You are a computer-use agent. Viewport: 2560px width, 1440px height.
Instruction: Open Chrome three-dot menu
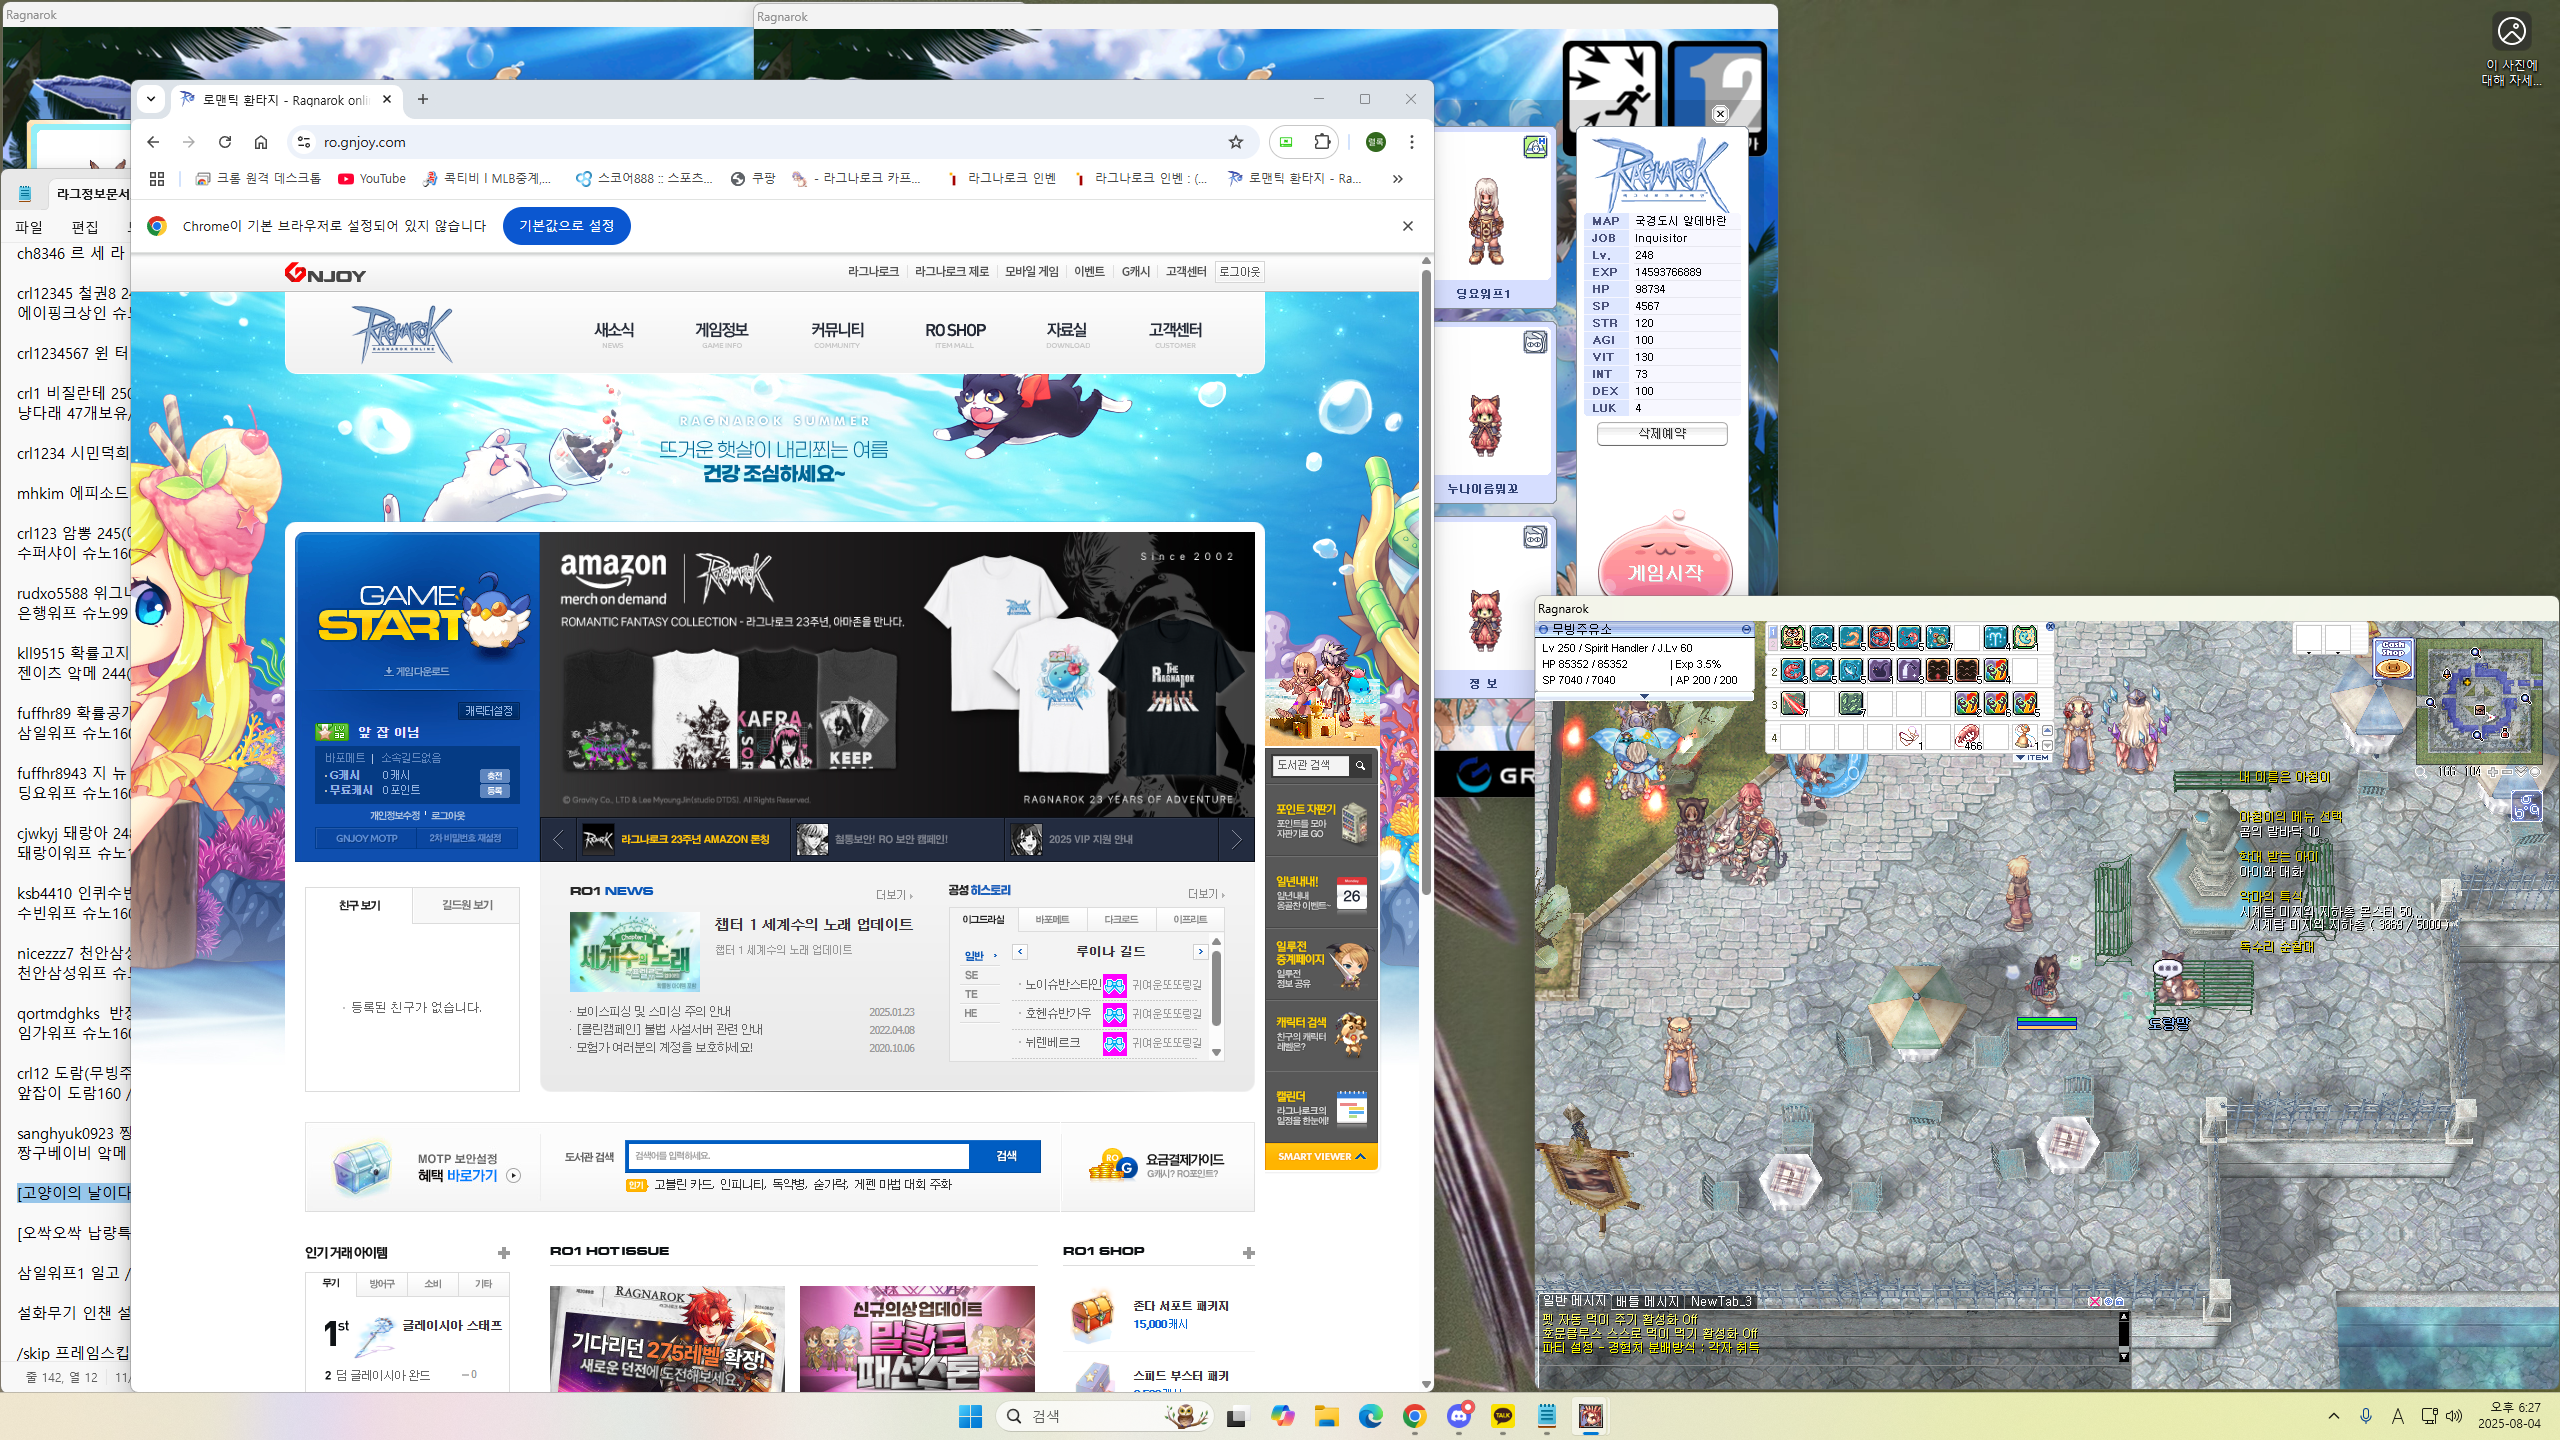(x=1412, y=142)
